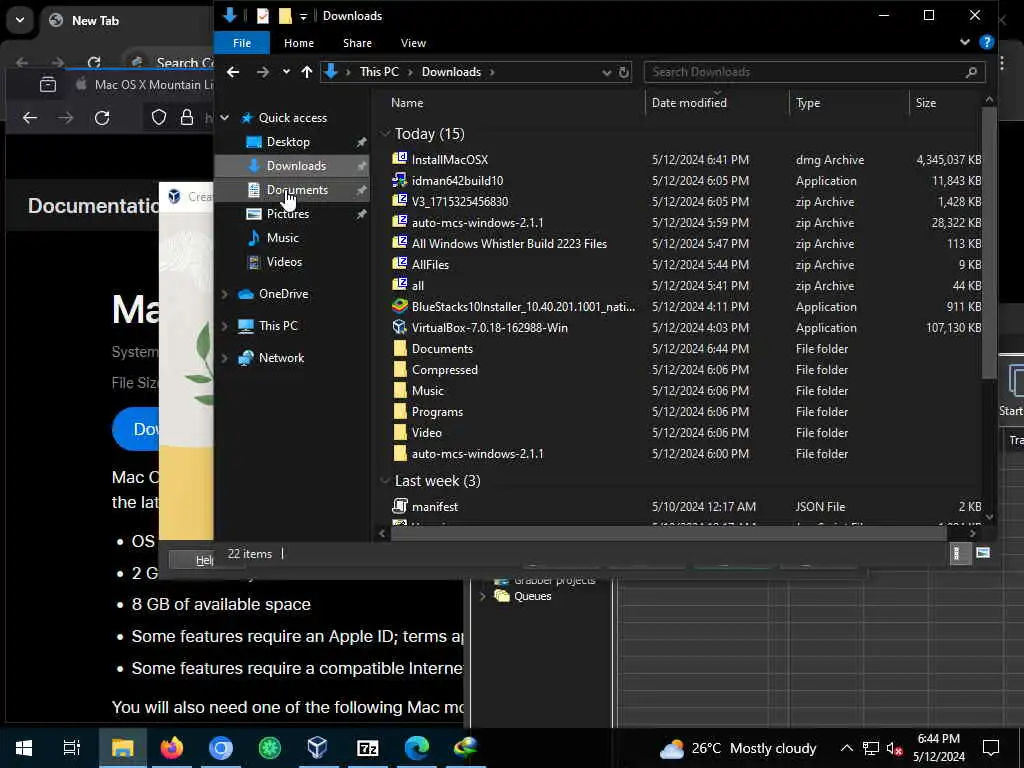The height and width of the screenshot is (768, 1024).
Task: Click Forward arrow in File Explorer
Action: click(x=263, y=72)
